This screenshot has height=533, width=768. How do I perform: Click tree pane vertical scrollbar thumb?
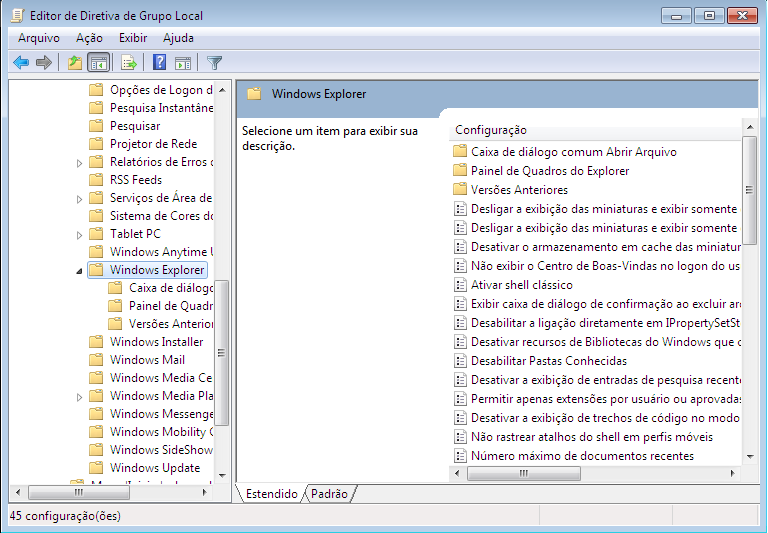click(x=222, y=353)
